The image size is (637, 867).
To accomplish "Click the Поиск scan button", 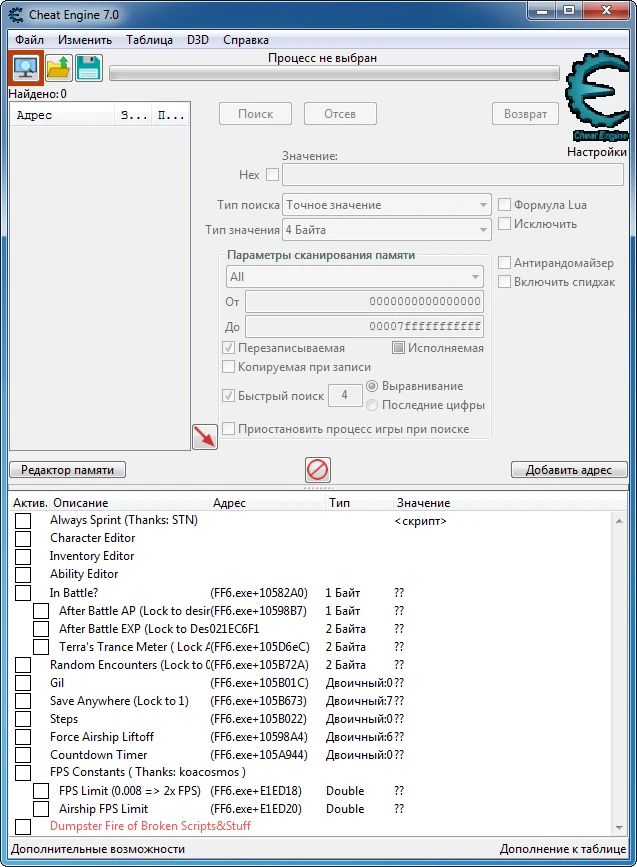I will [x=255, y=114].
